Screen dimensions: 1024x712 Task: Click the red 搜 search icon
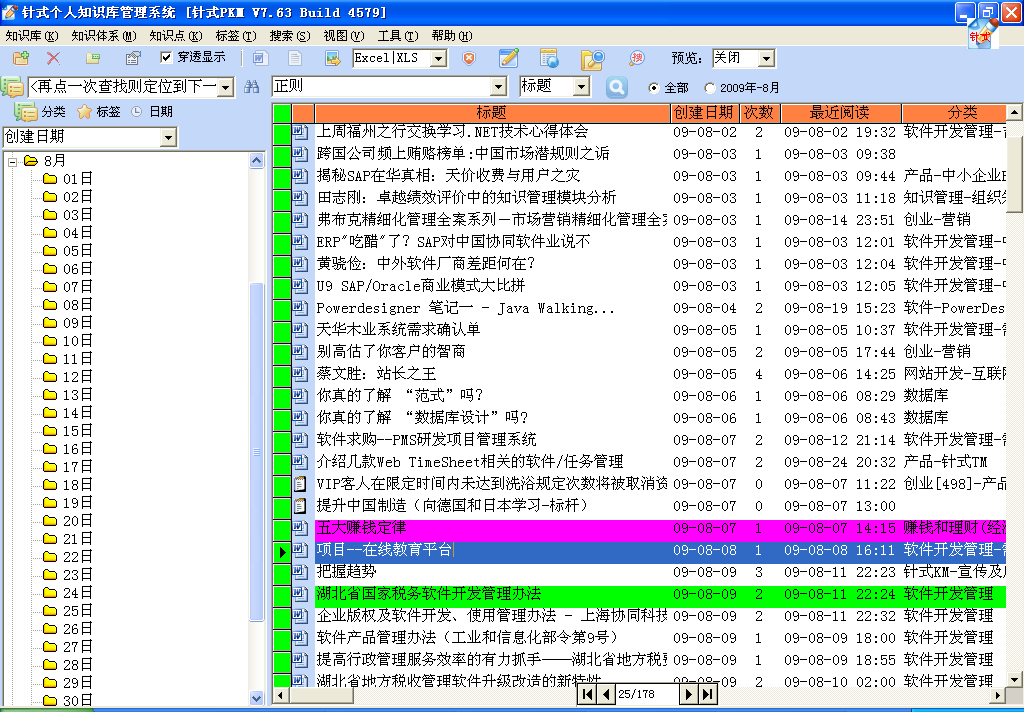637,58
